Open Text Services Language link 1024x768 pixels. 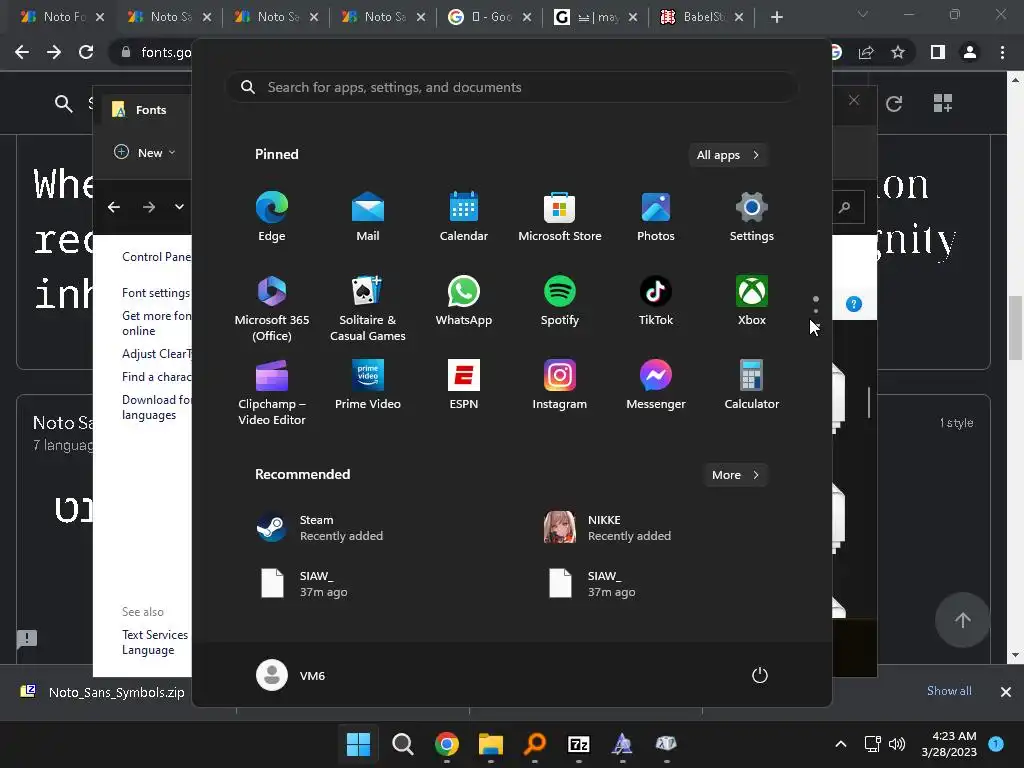coord(155,642)
